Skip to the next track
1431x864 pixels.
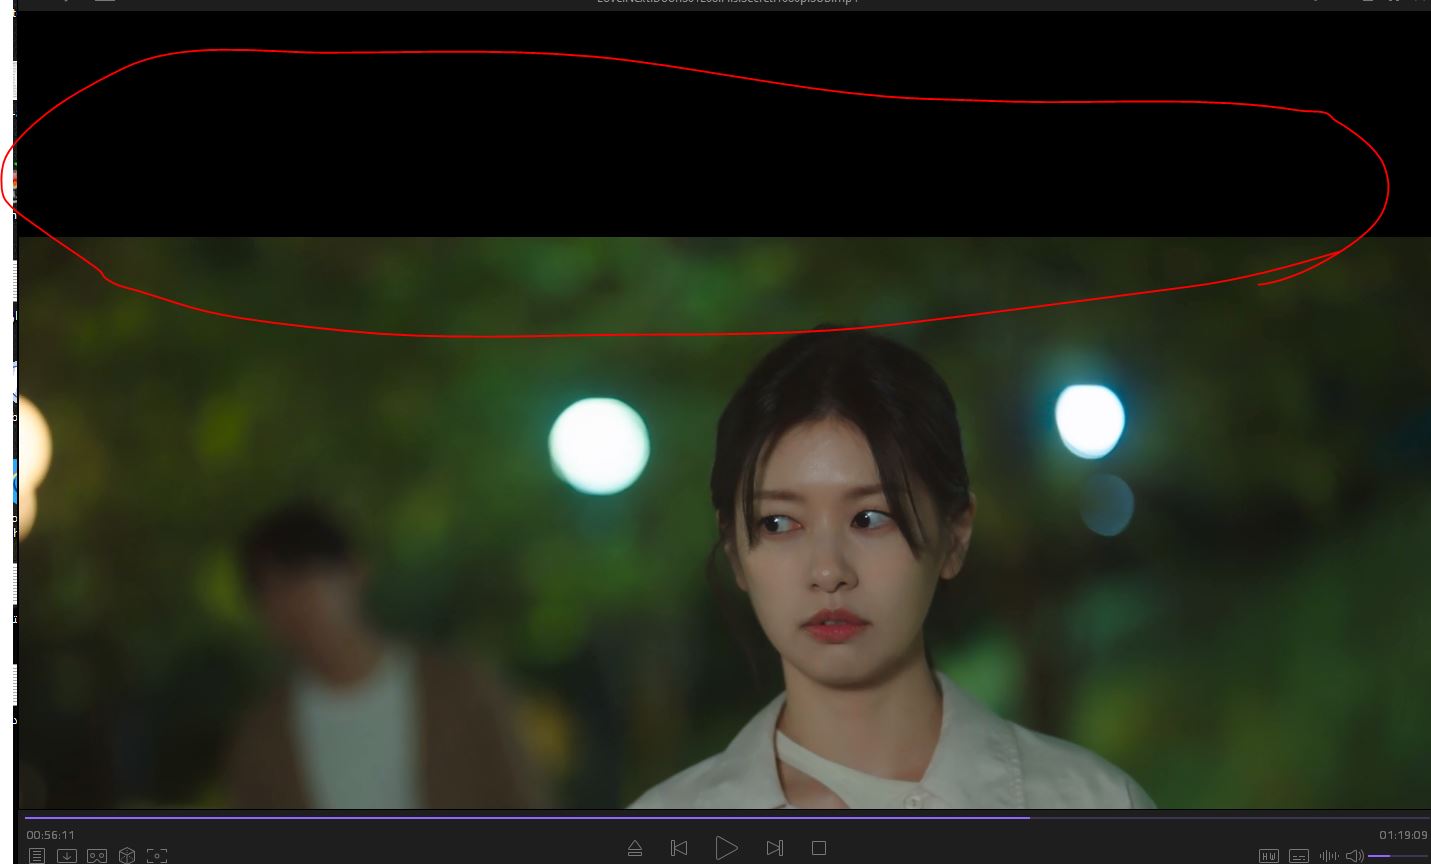[774, 848]
